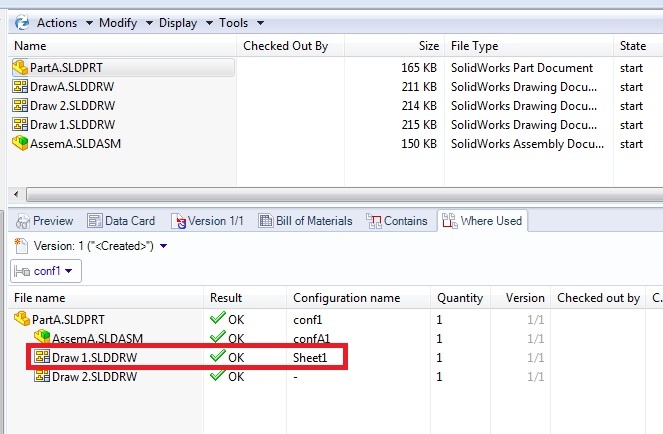Click the green OK checkmark for PartA.SLDPRT

pos(218,318)
